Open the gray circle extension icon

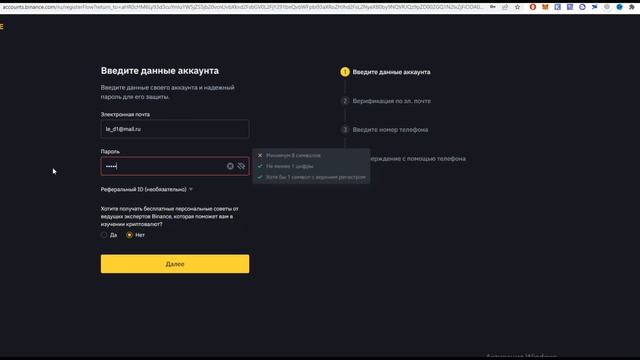(607, 7)
